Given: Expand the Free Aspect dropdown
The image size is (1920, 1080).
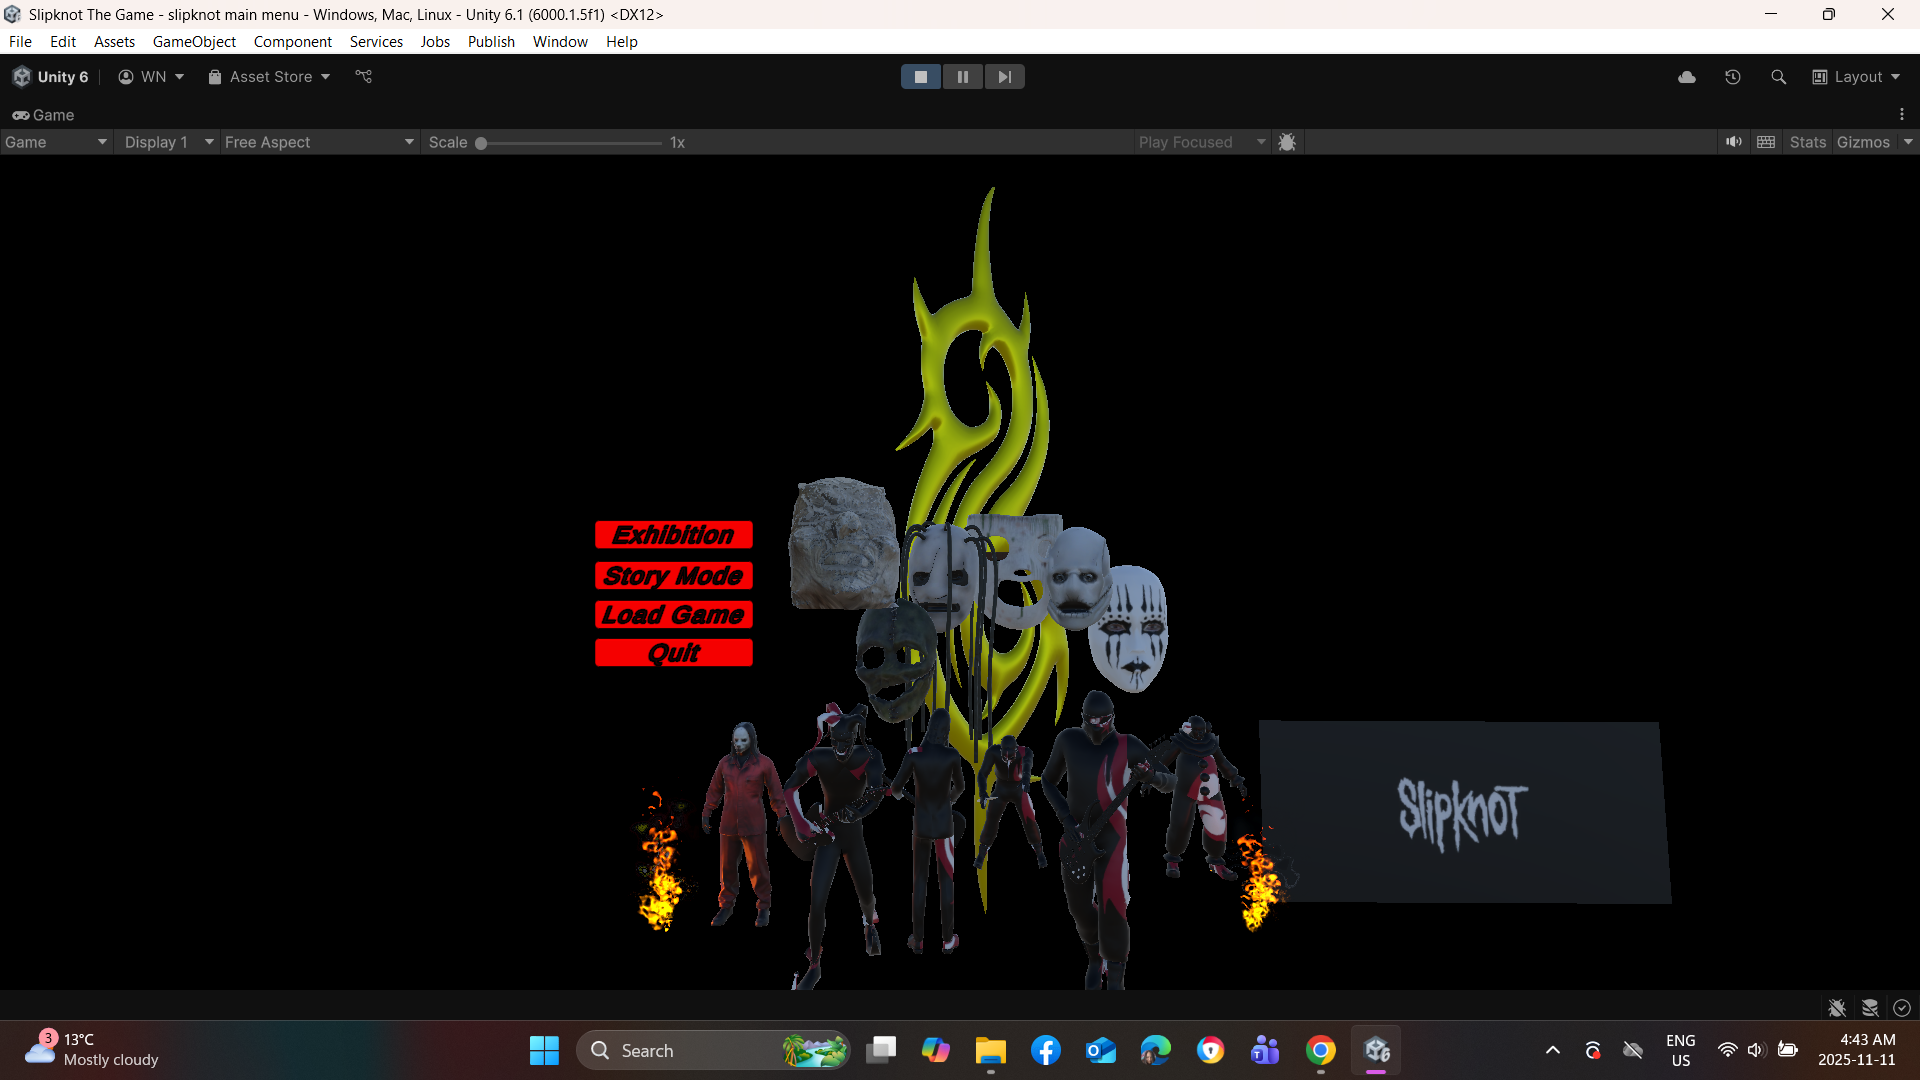Looking at the screenshot, I should pos(318,142).
